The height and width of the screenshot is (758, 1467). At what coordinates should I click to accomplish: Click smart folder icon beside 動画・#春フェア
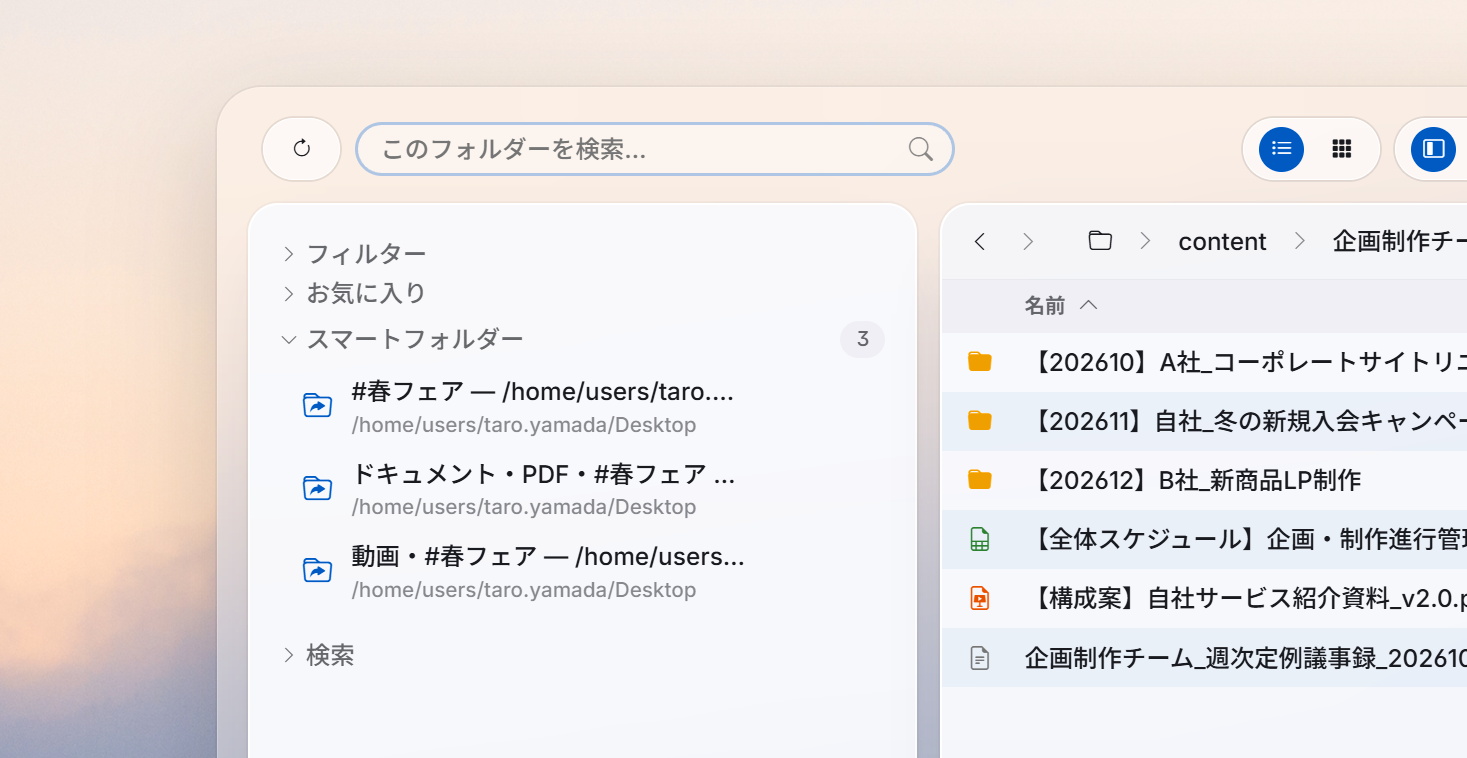pos(317,570)
